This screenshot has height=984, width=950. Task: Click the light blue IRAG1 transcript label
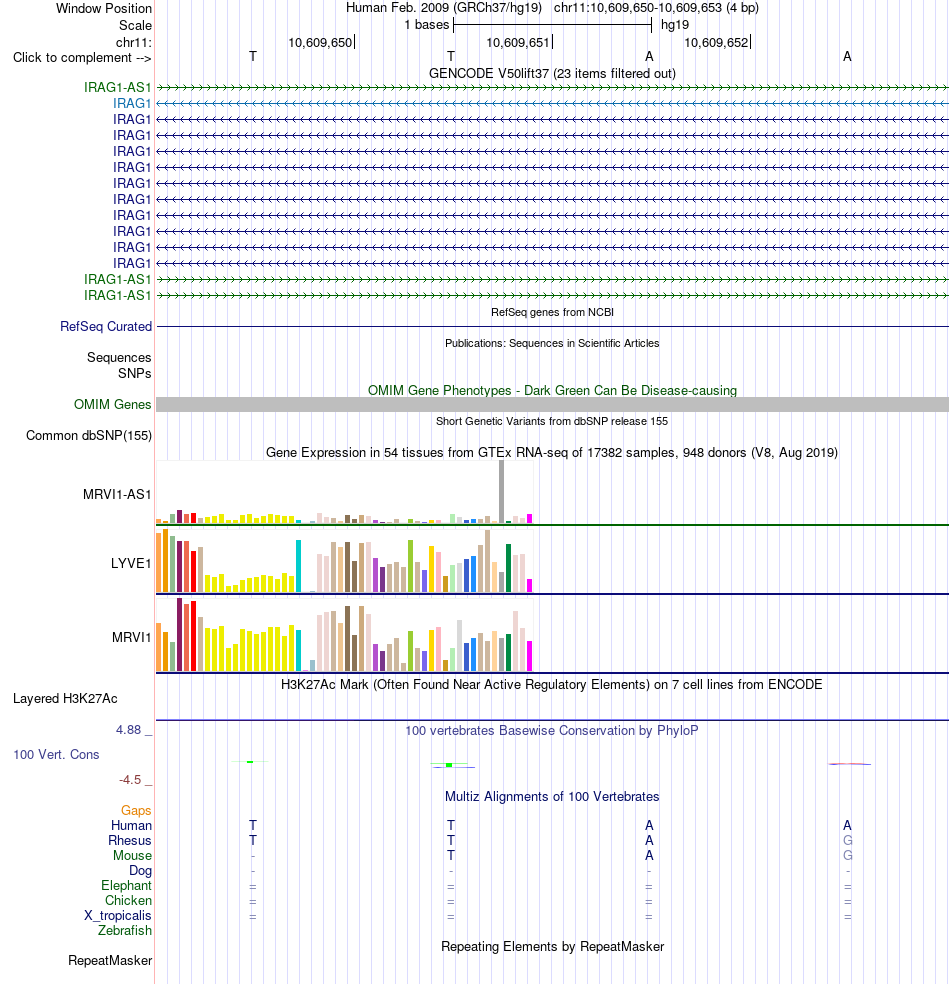(x=132, y=103)
